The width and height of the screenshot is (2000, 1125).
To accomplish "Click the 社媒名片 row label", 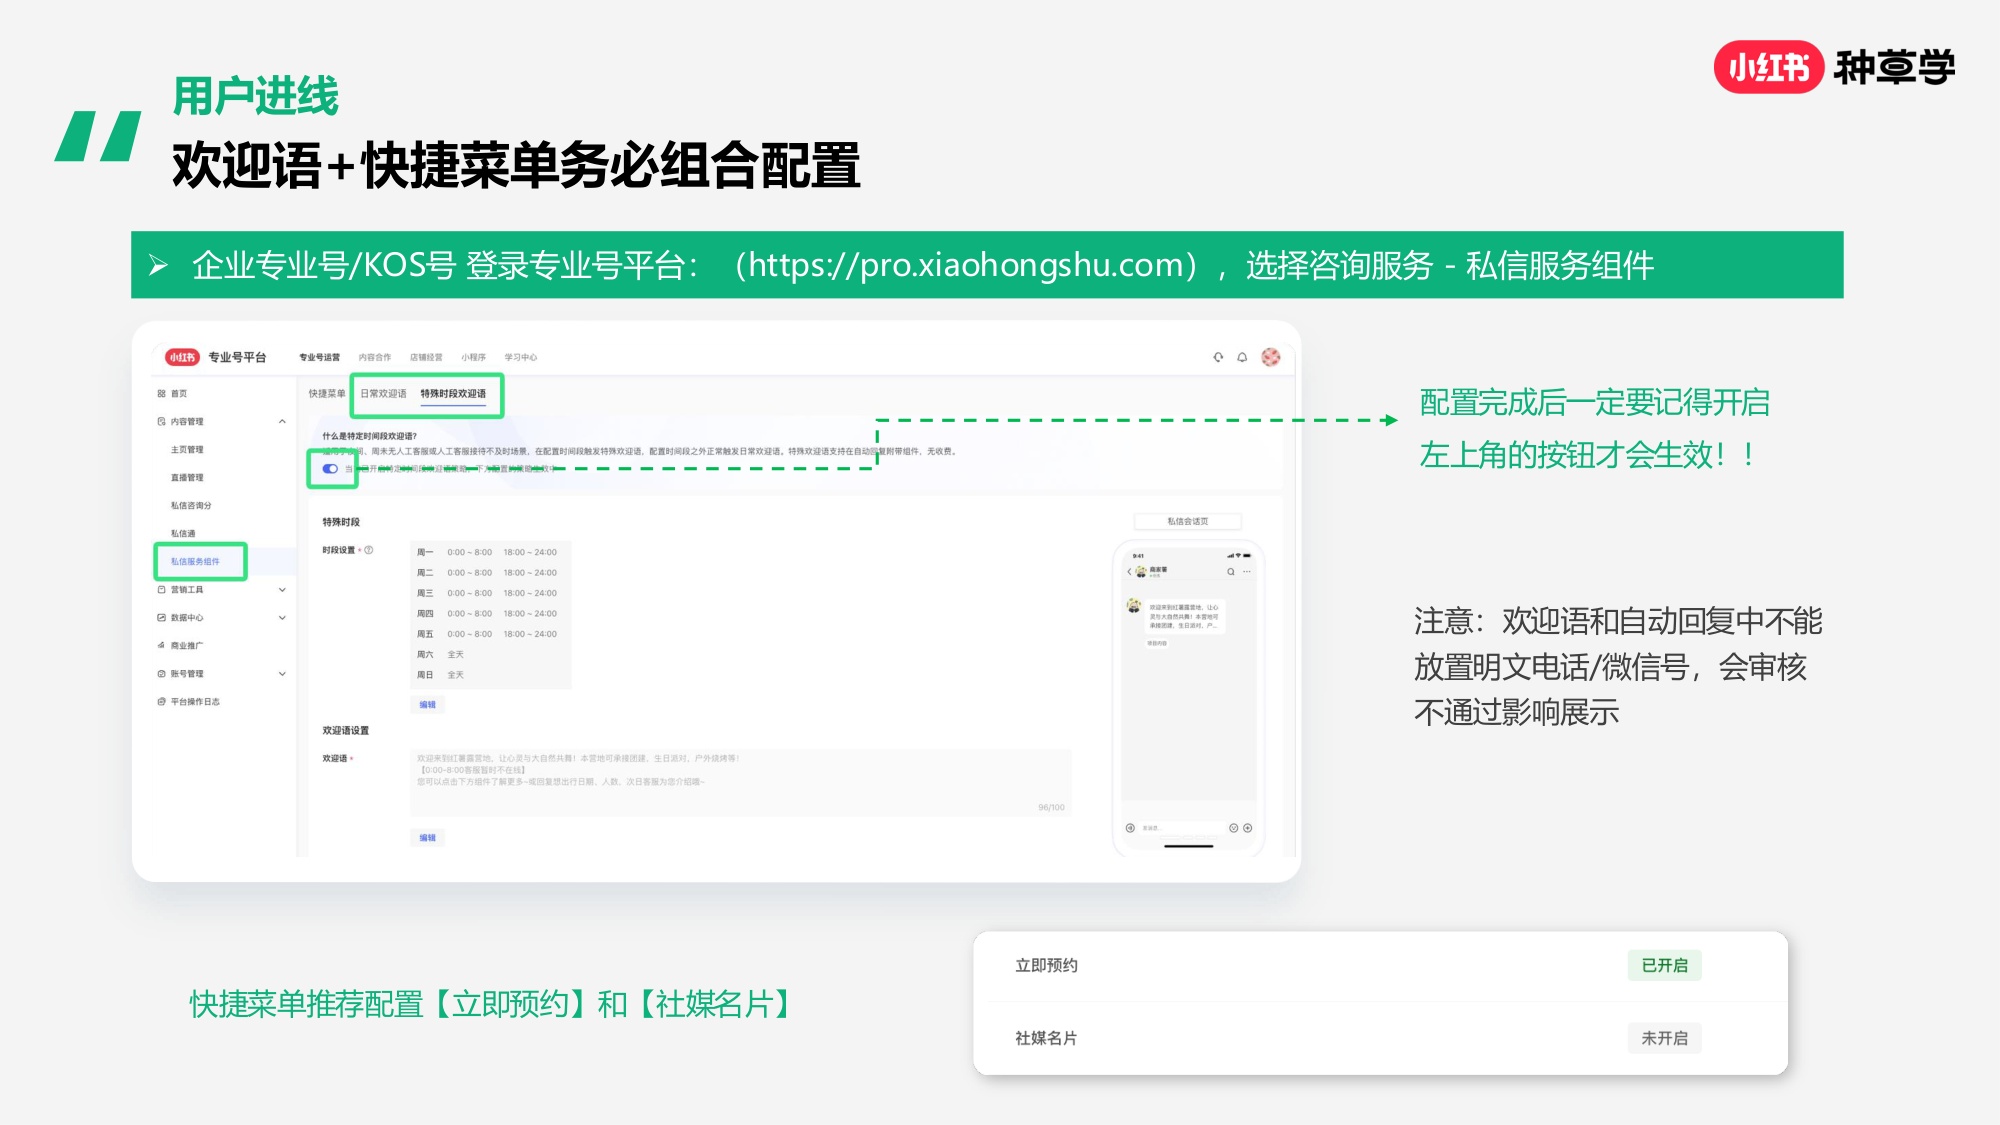I will tap(1046, 1038).
